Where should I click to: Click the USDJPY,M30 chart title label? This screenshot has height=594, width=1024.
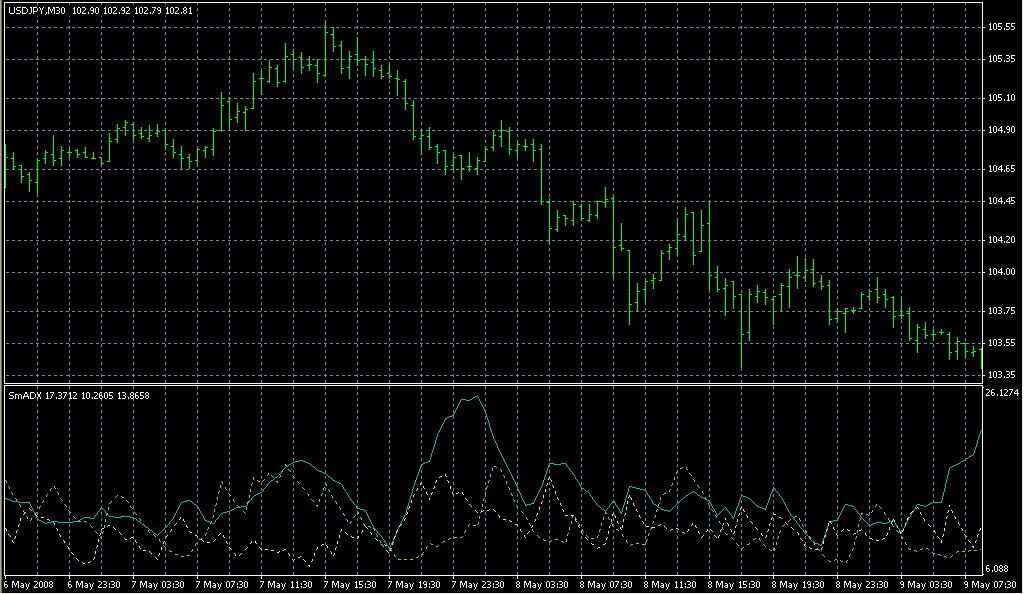point(36,10)
